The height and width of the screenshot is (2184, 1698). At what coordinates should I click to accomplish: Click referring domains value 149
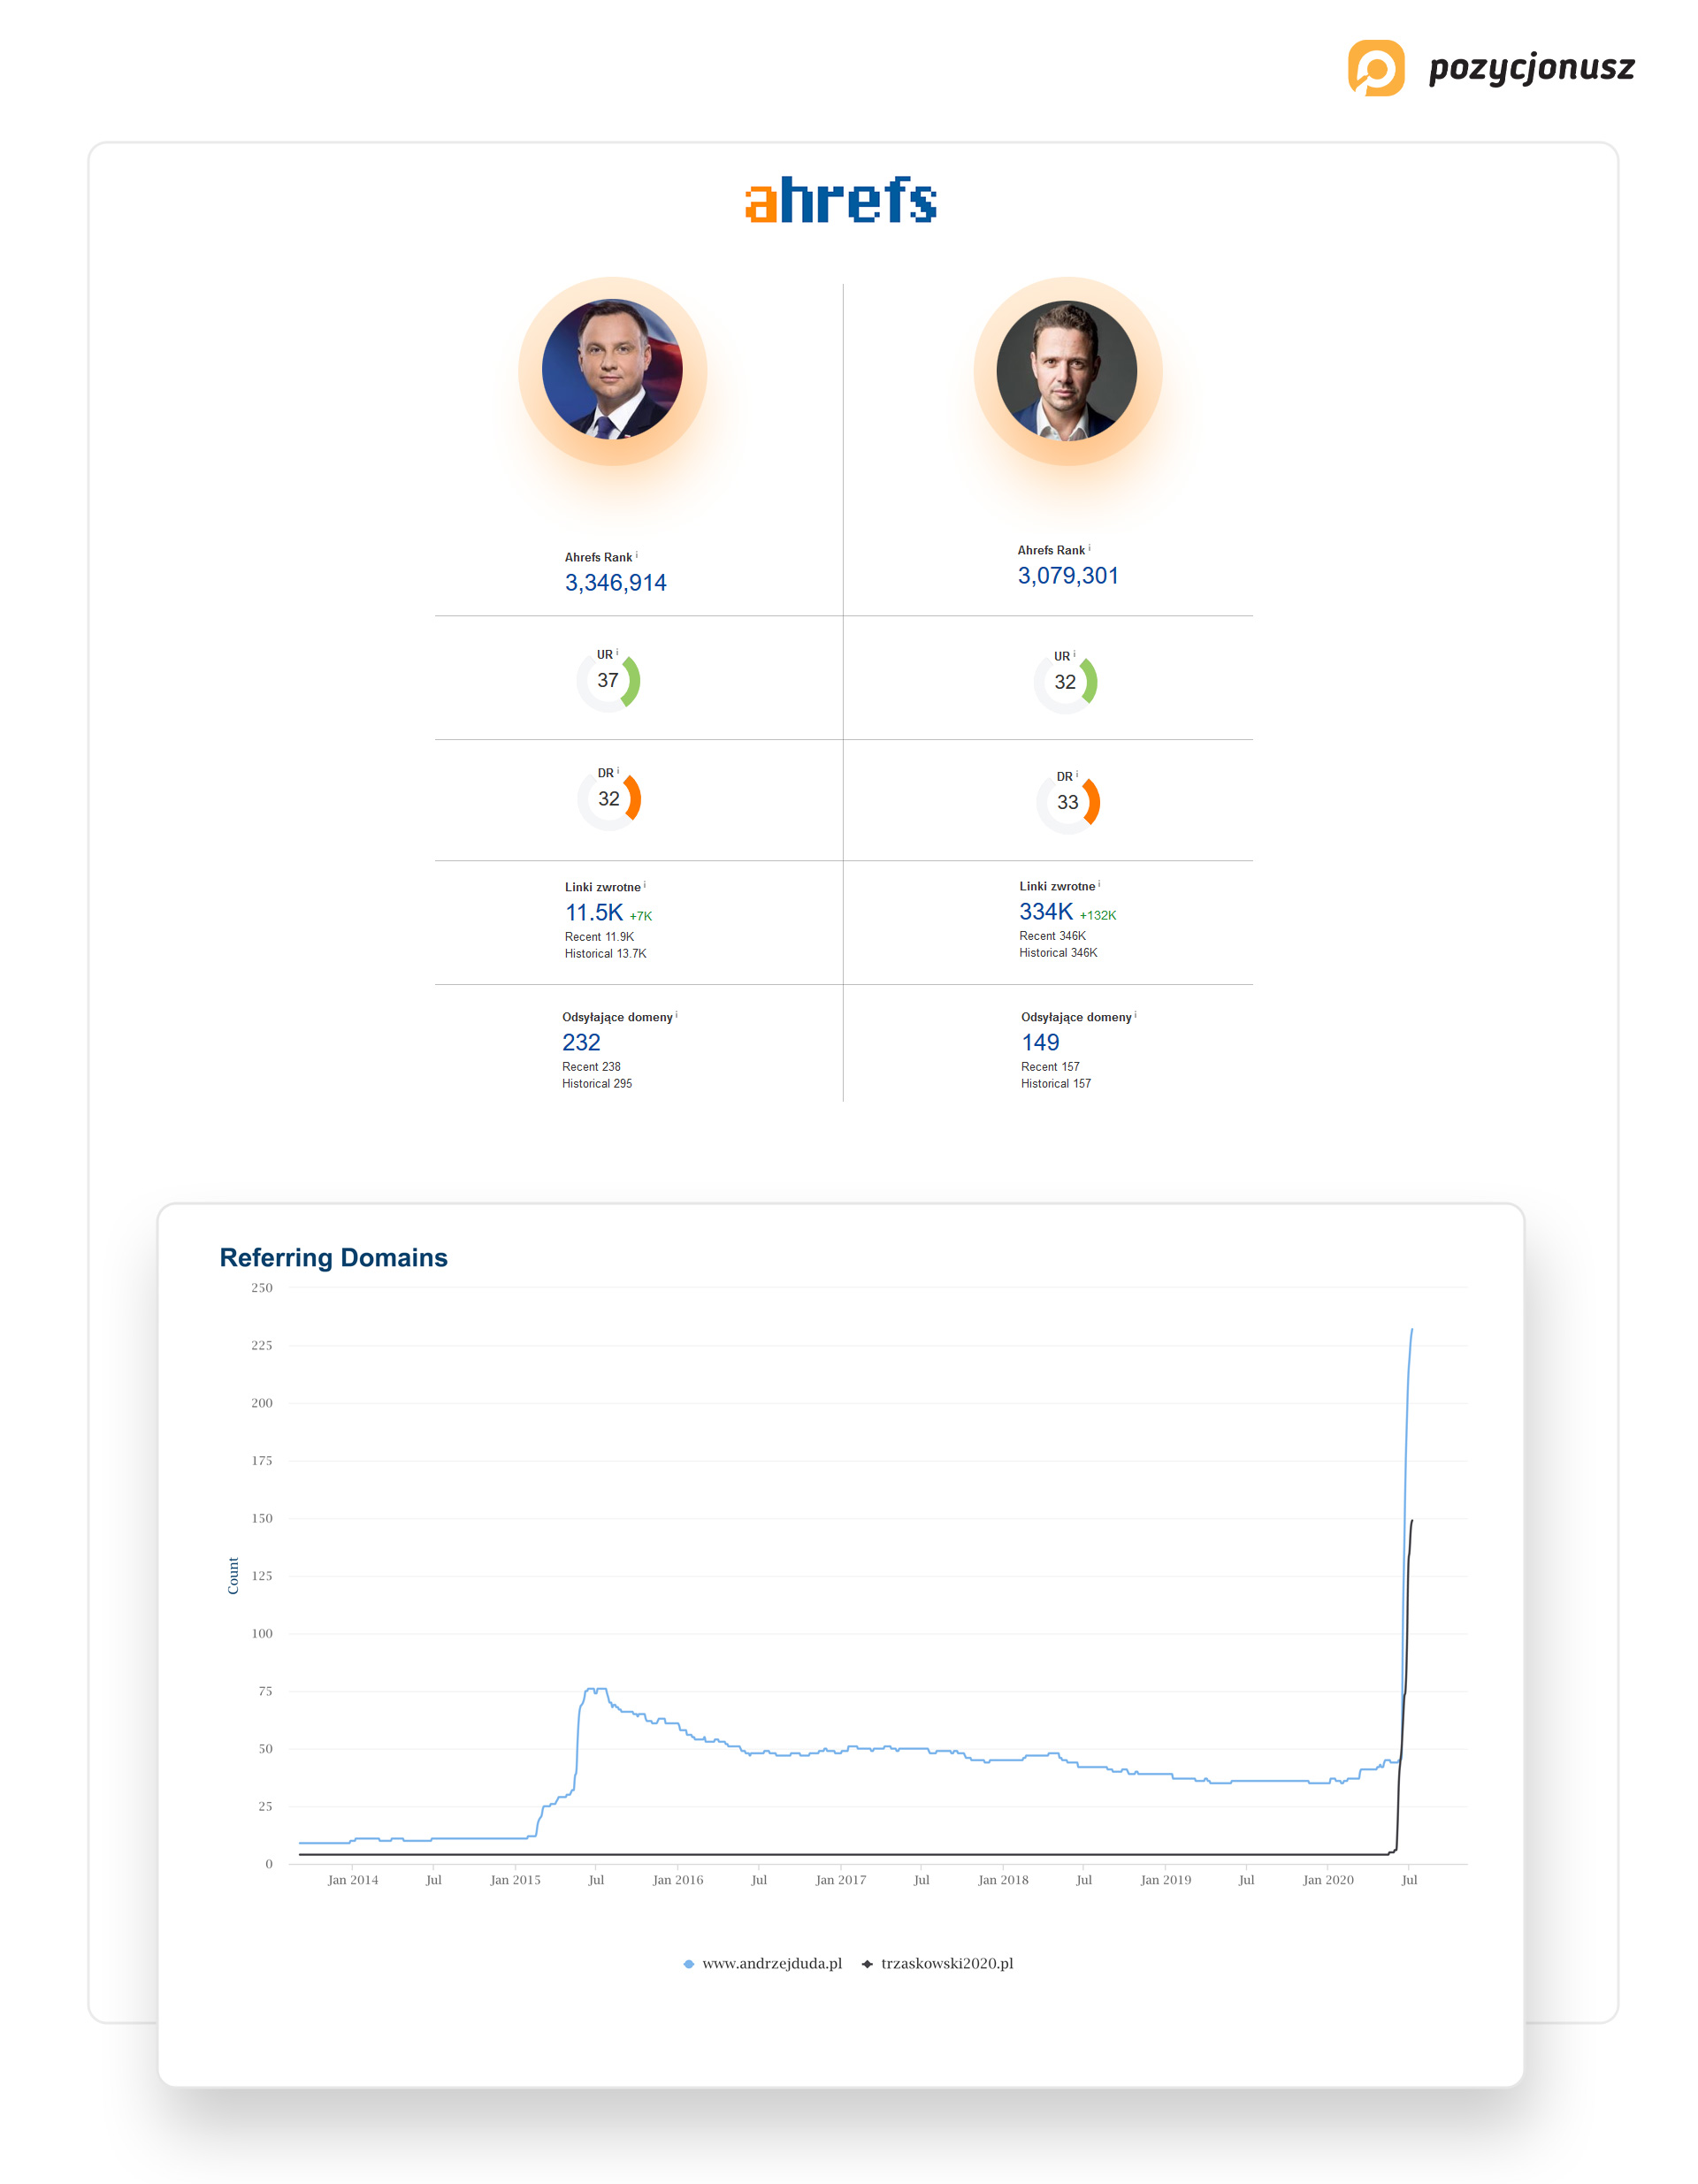1040,1043
